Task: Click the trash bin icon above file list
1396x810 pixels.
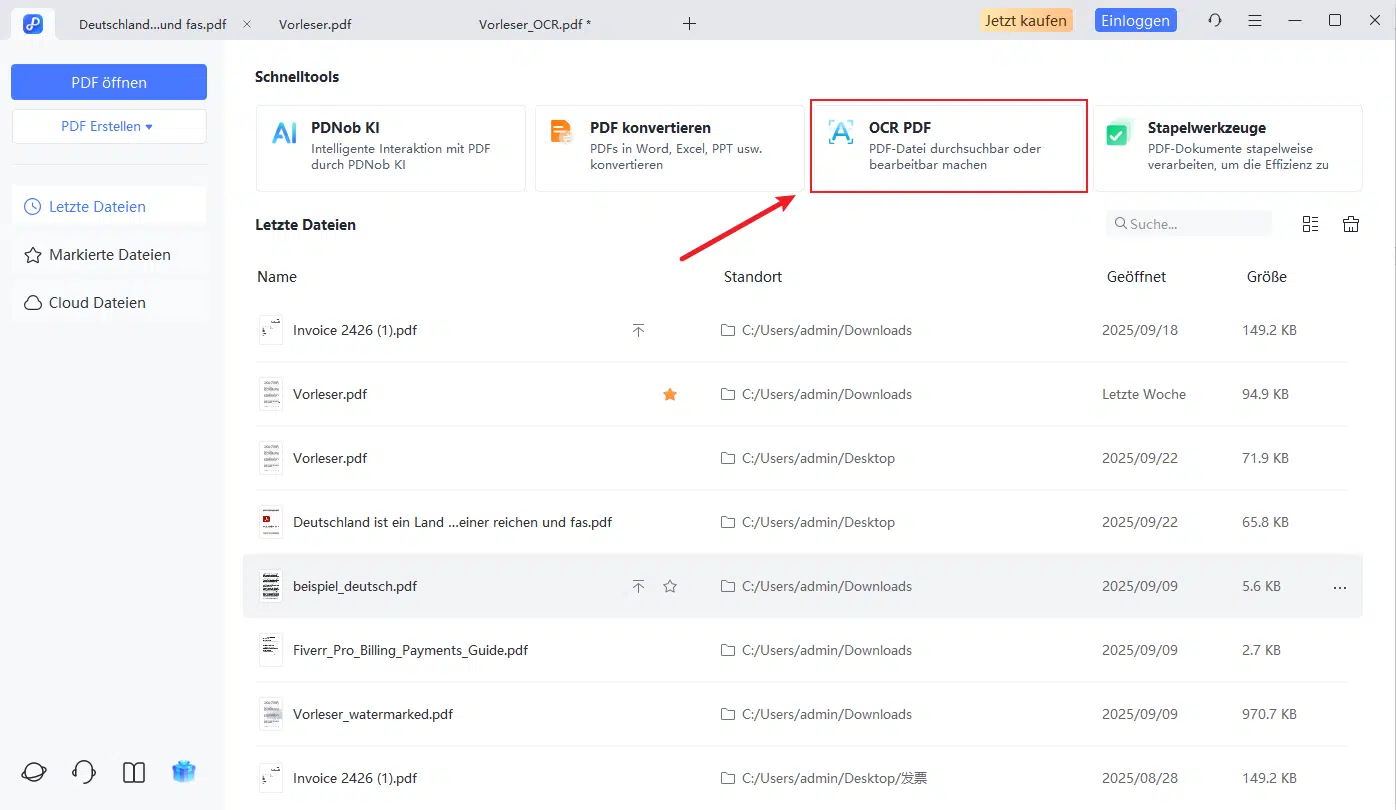Action: 1350,224
